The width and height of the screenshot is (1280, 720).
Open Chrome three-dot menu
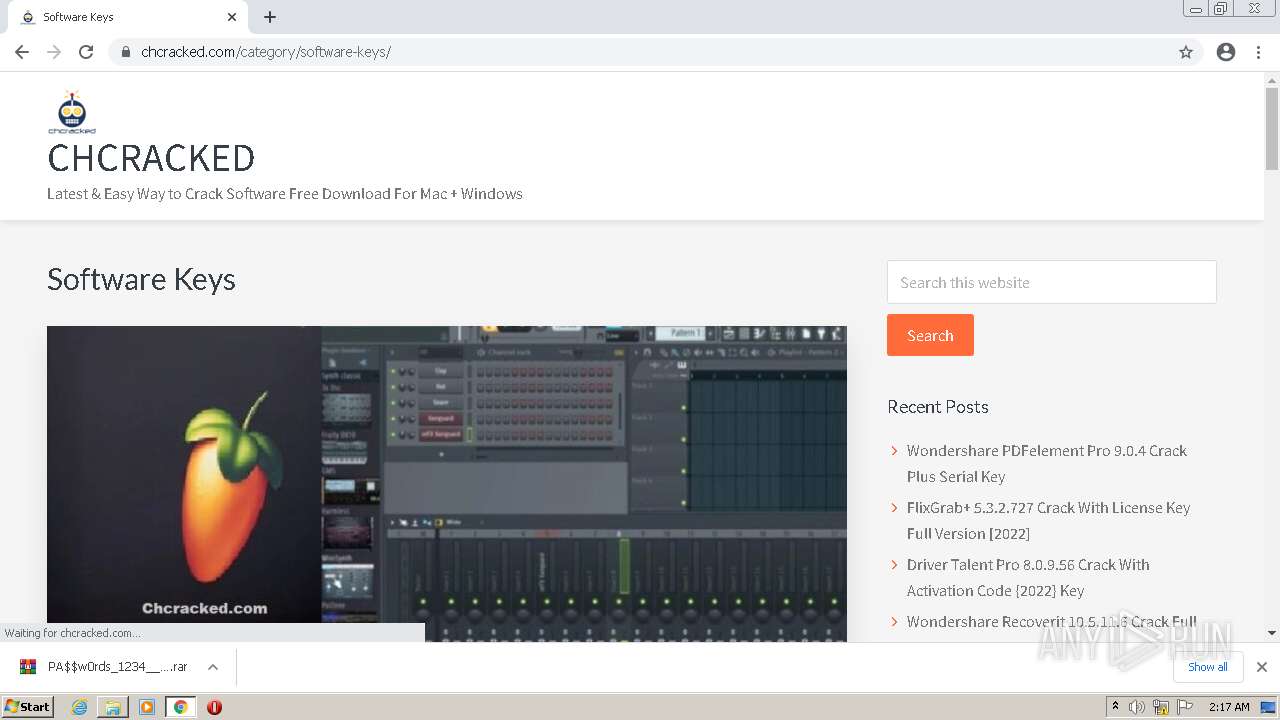pos(1258,52)
